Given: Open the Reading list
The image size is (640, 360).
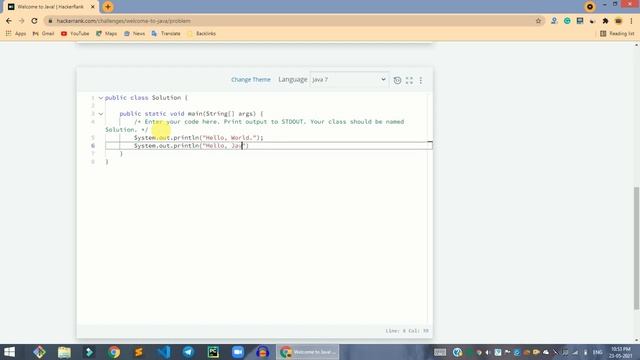Looking at the screenshot, I should tap(617, 33).
